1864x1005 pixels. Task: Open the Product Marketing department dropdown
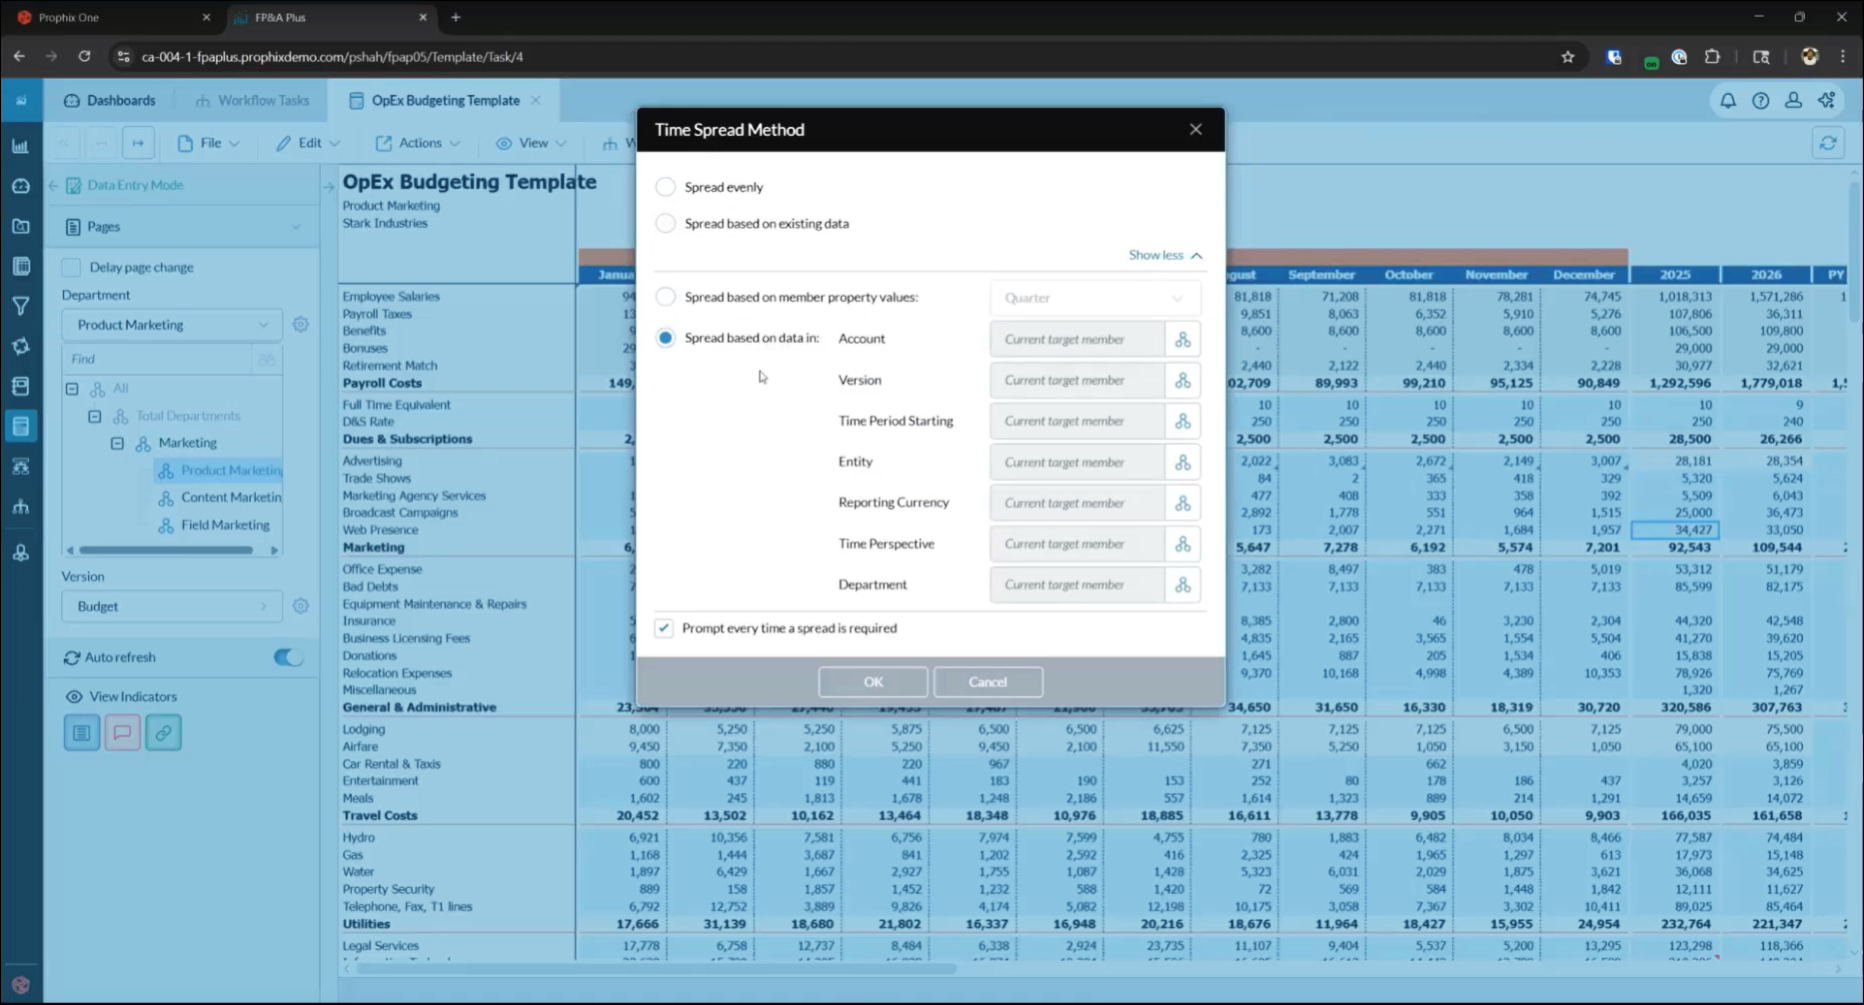171,325
